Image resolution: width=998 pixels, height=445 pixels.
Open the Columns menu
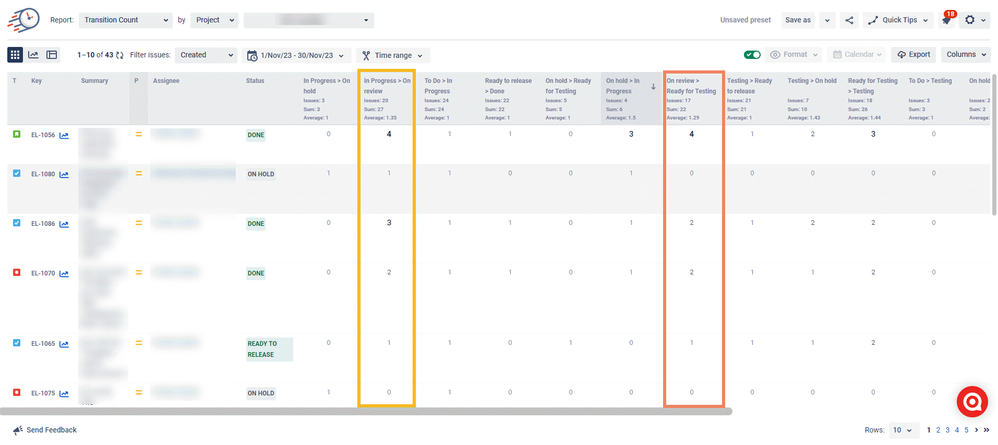point(966,55)
